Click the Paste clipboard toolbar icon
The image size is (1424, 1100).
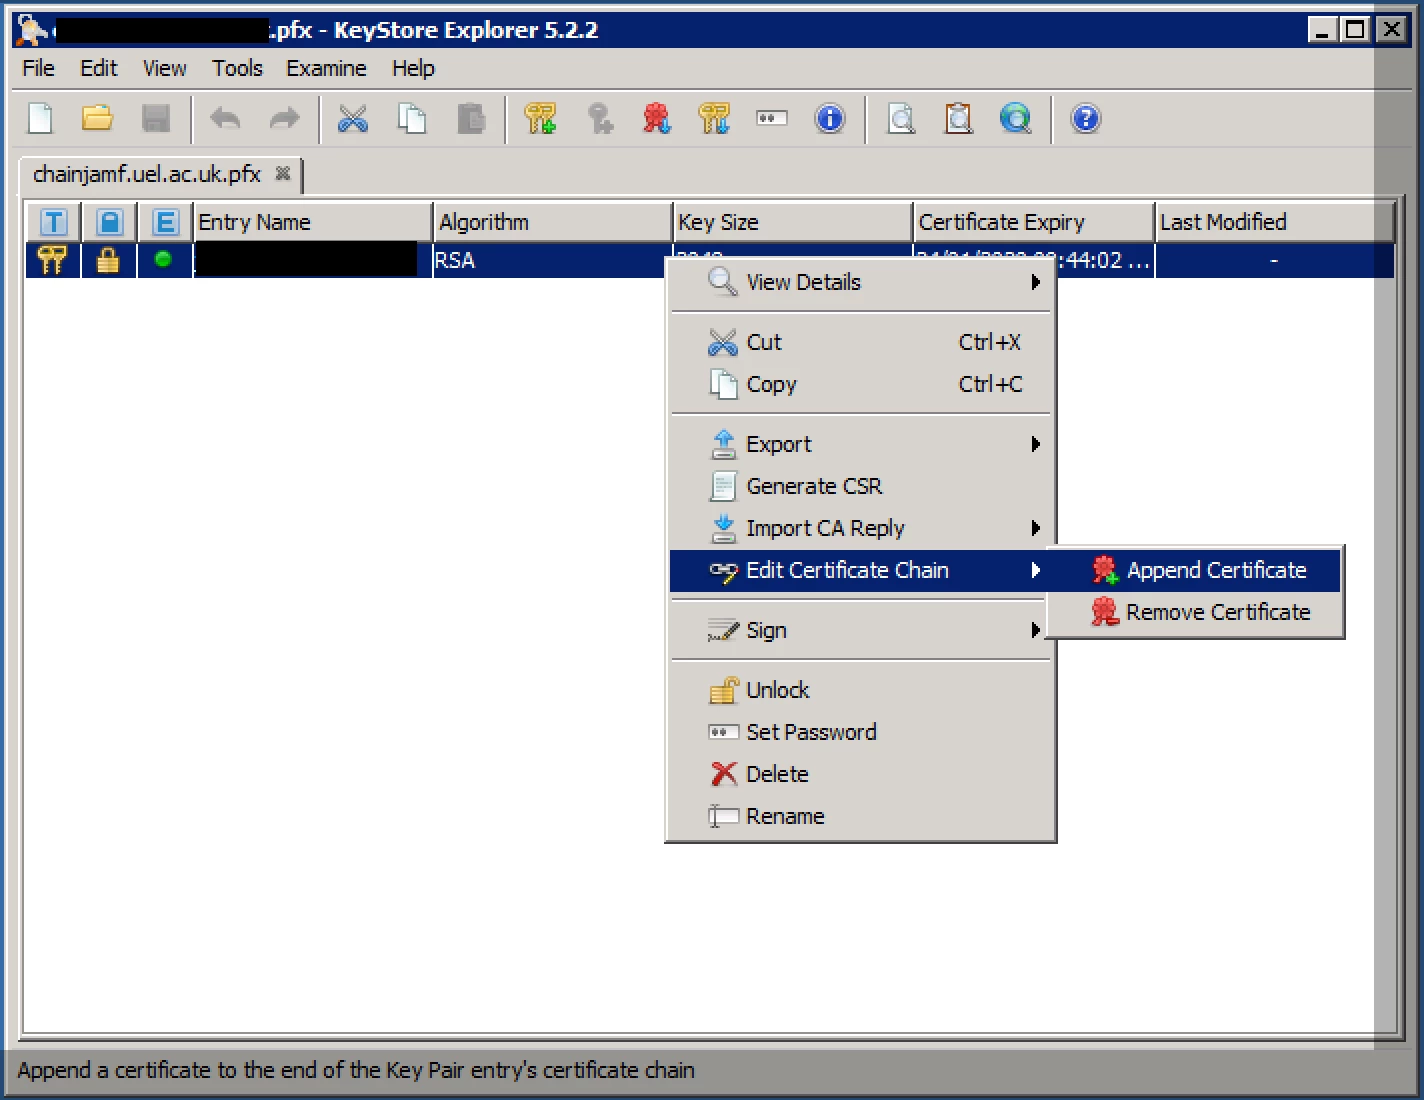[471, 119]
